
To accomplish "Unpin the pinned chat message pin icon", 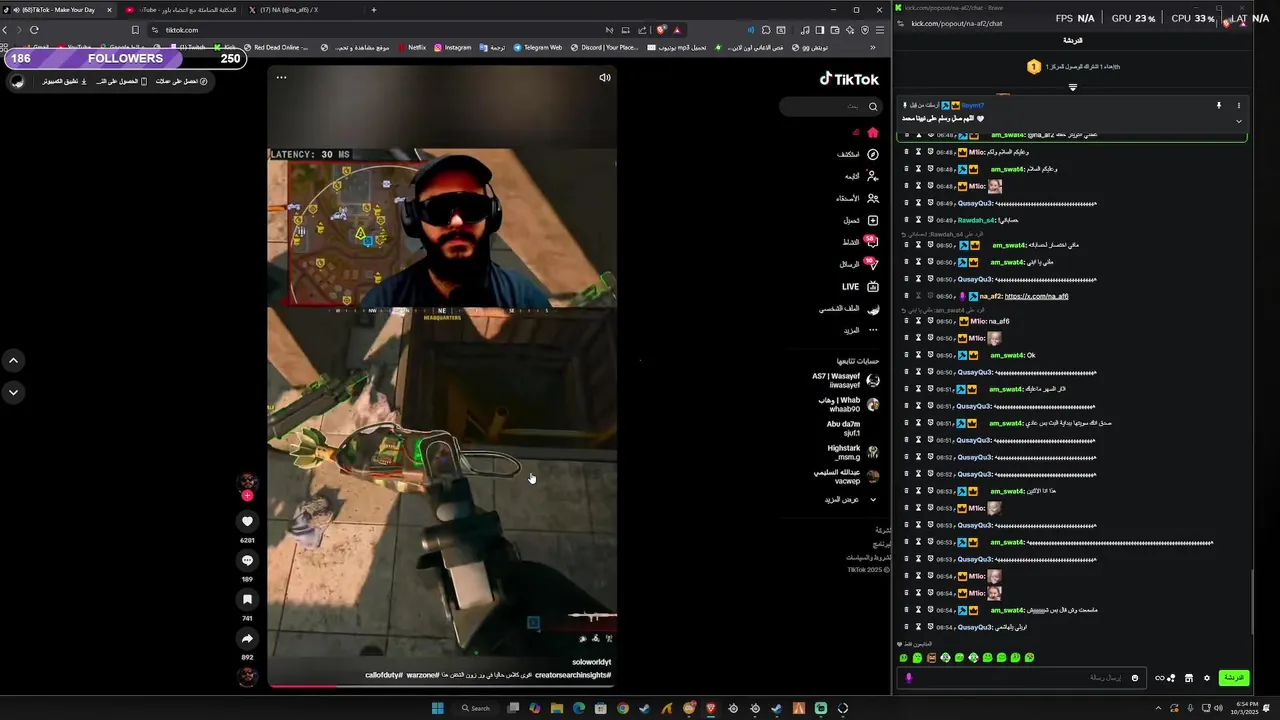I will (x=1219, y=105).
